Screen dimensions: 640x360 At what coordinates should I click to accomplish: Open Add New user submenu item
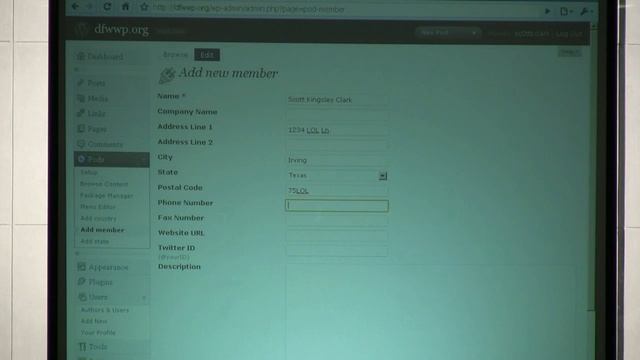tap(94, 322)
